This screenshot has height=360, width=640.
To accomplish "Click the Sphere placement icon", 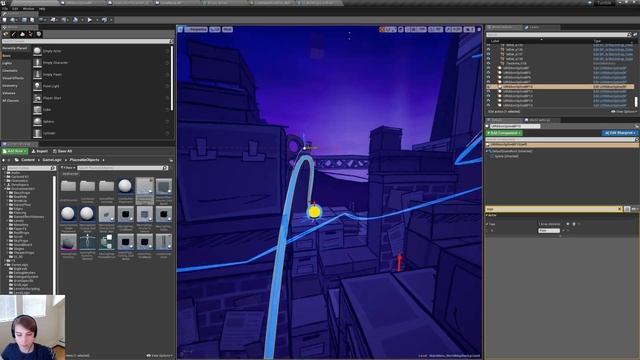I will [x=37, y=121].
